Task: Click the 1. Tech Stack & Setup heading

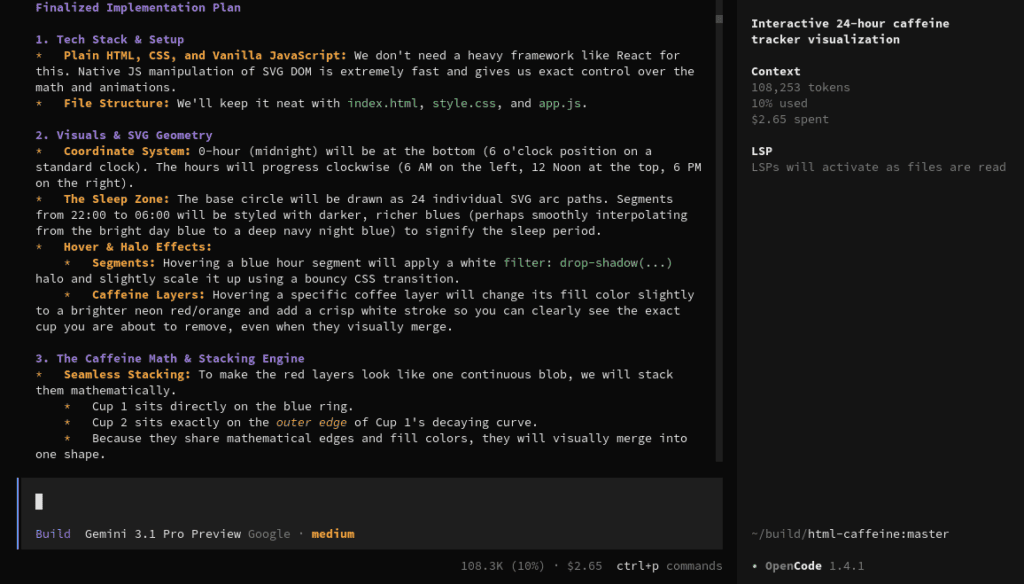Action: click(x=110, y=39)
